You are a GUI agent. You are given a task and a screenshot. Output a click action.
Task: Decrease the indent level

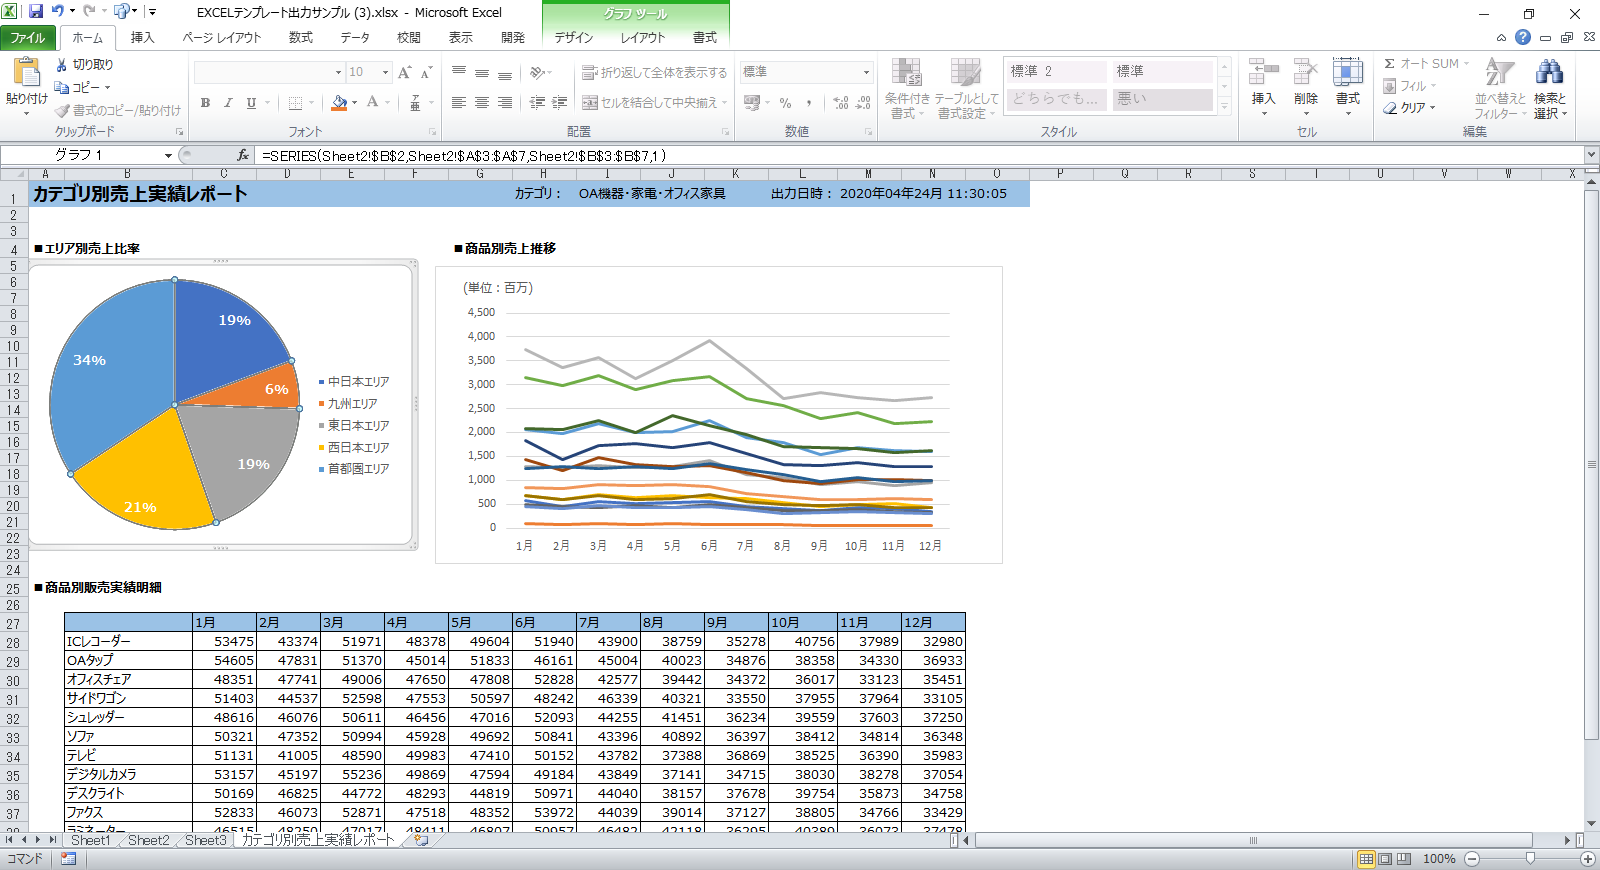pos(537,102)
